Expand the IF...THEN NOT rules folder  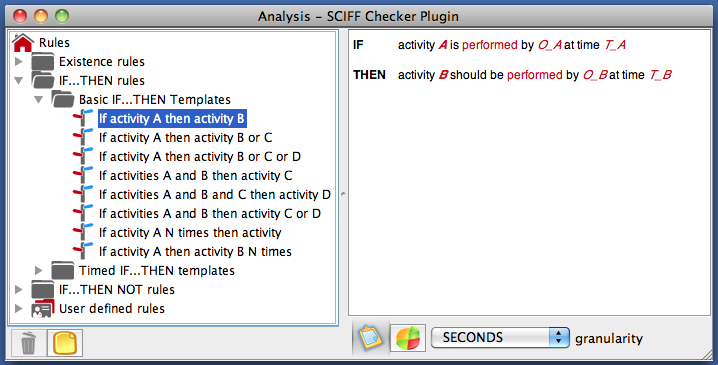[18, 289]
